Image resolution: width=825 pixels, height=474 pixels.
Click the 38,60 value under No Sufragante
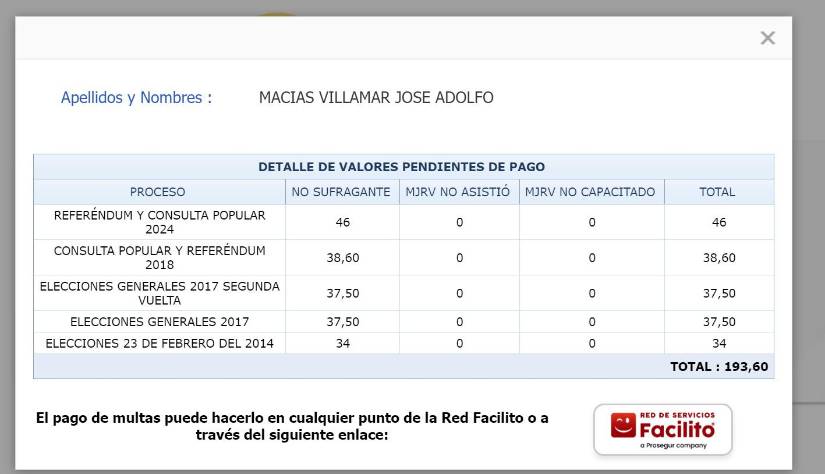pyautogui.click(x=342, y=258)
